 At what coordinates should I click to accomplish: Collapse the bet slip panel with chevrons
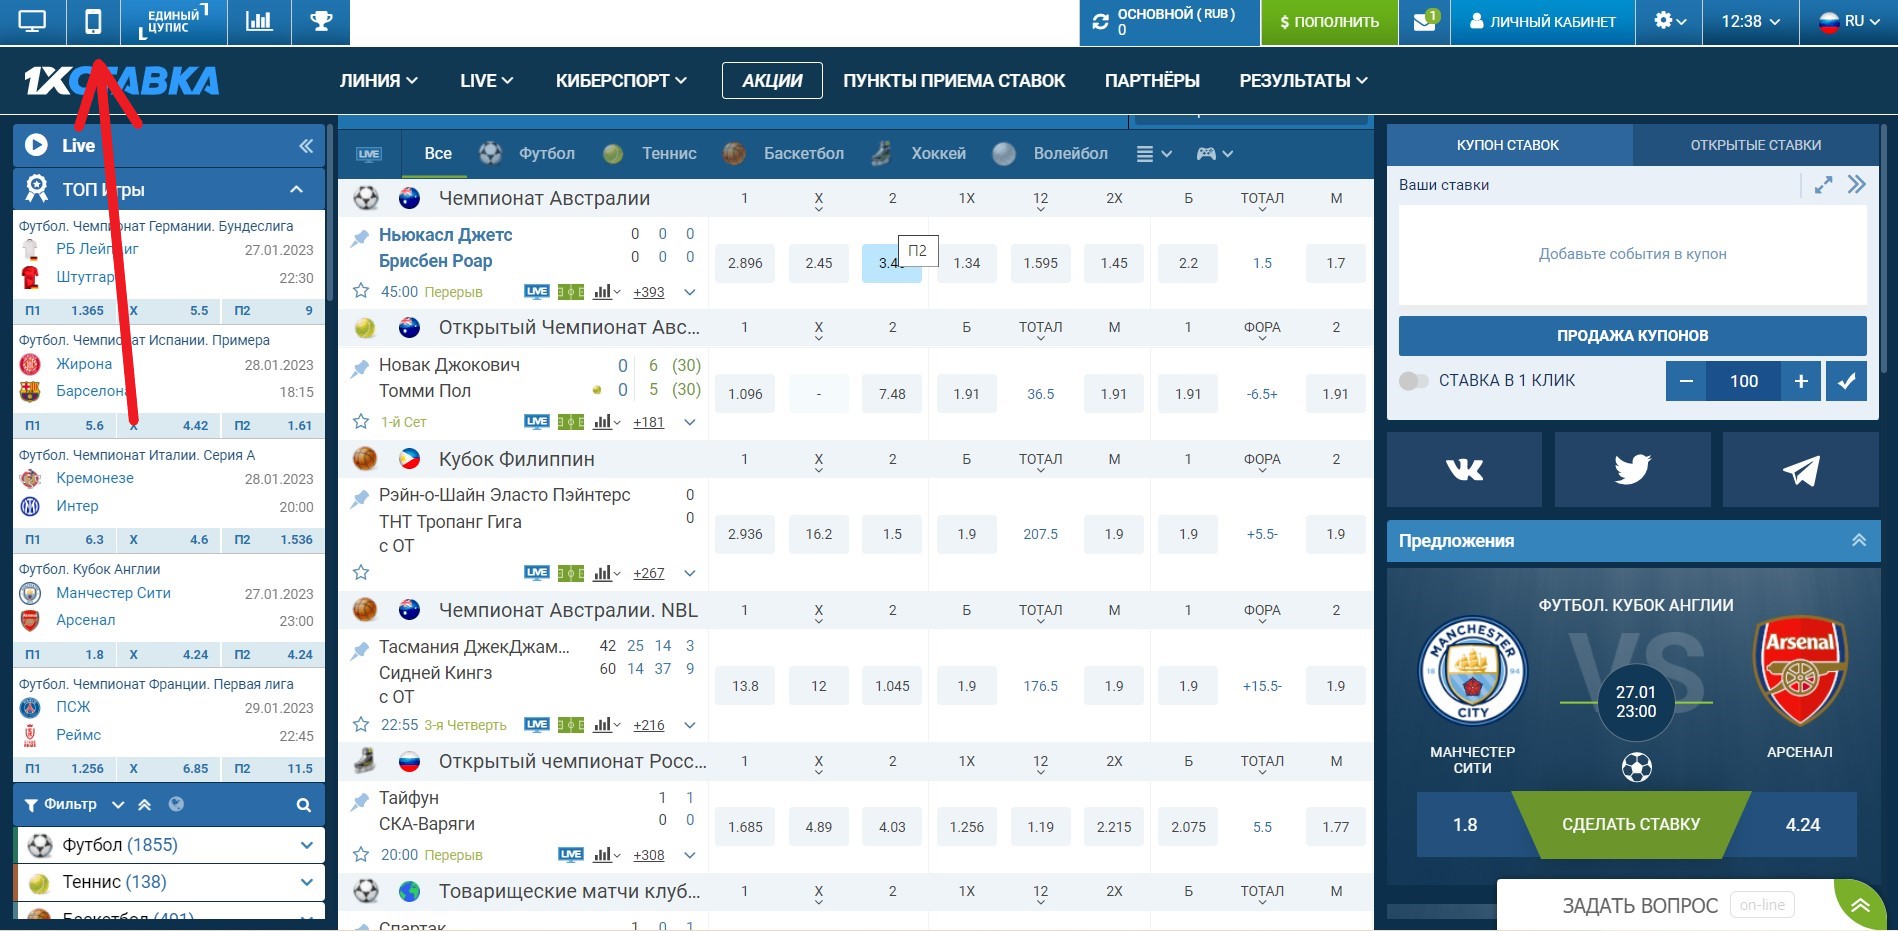pyautogui.click(x=1857, y=185)
